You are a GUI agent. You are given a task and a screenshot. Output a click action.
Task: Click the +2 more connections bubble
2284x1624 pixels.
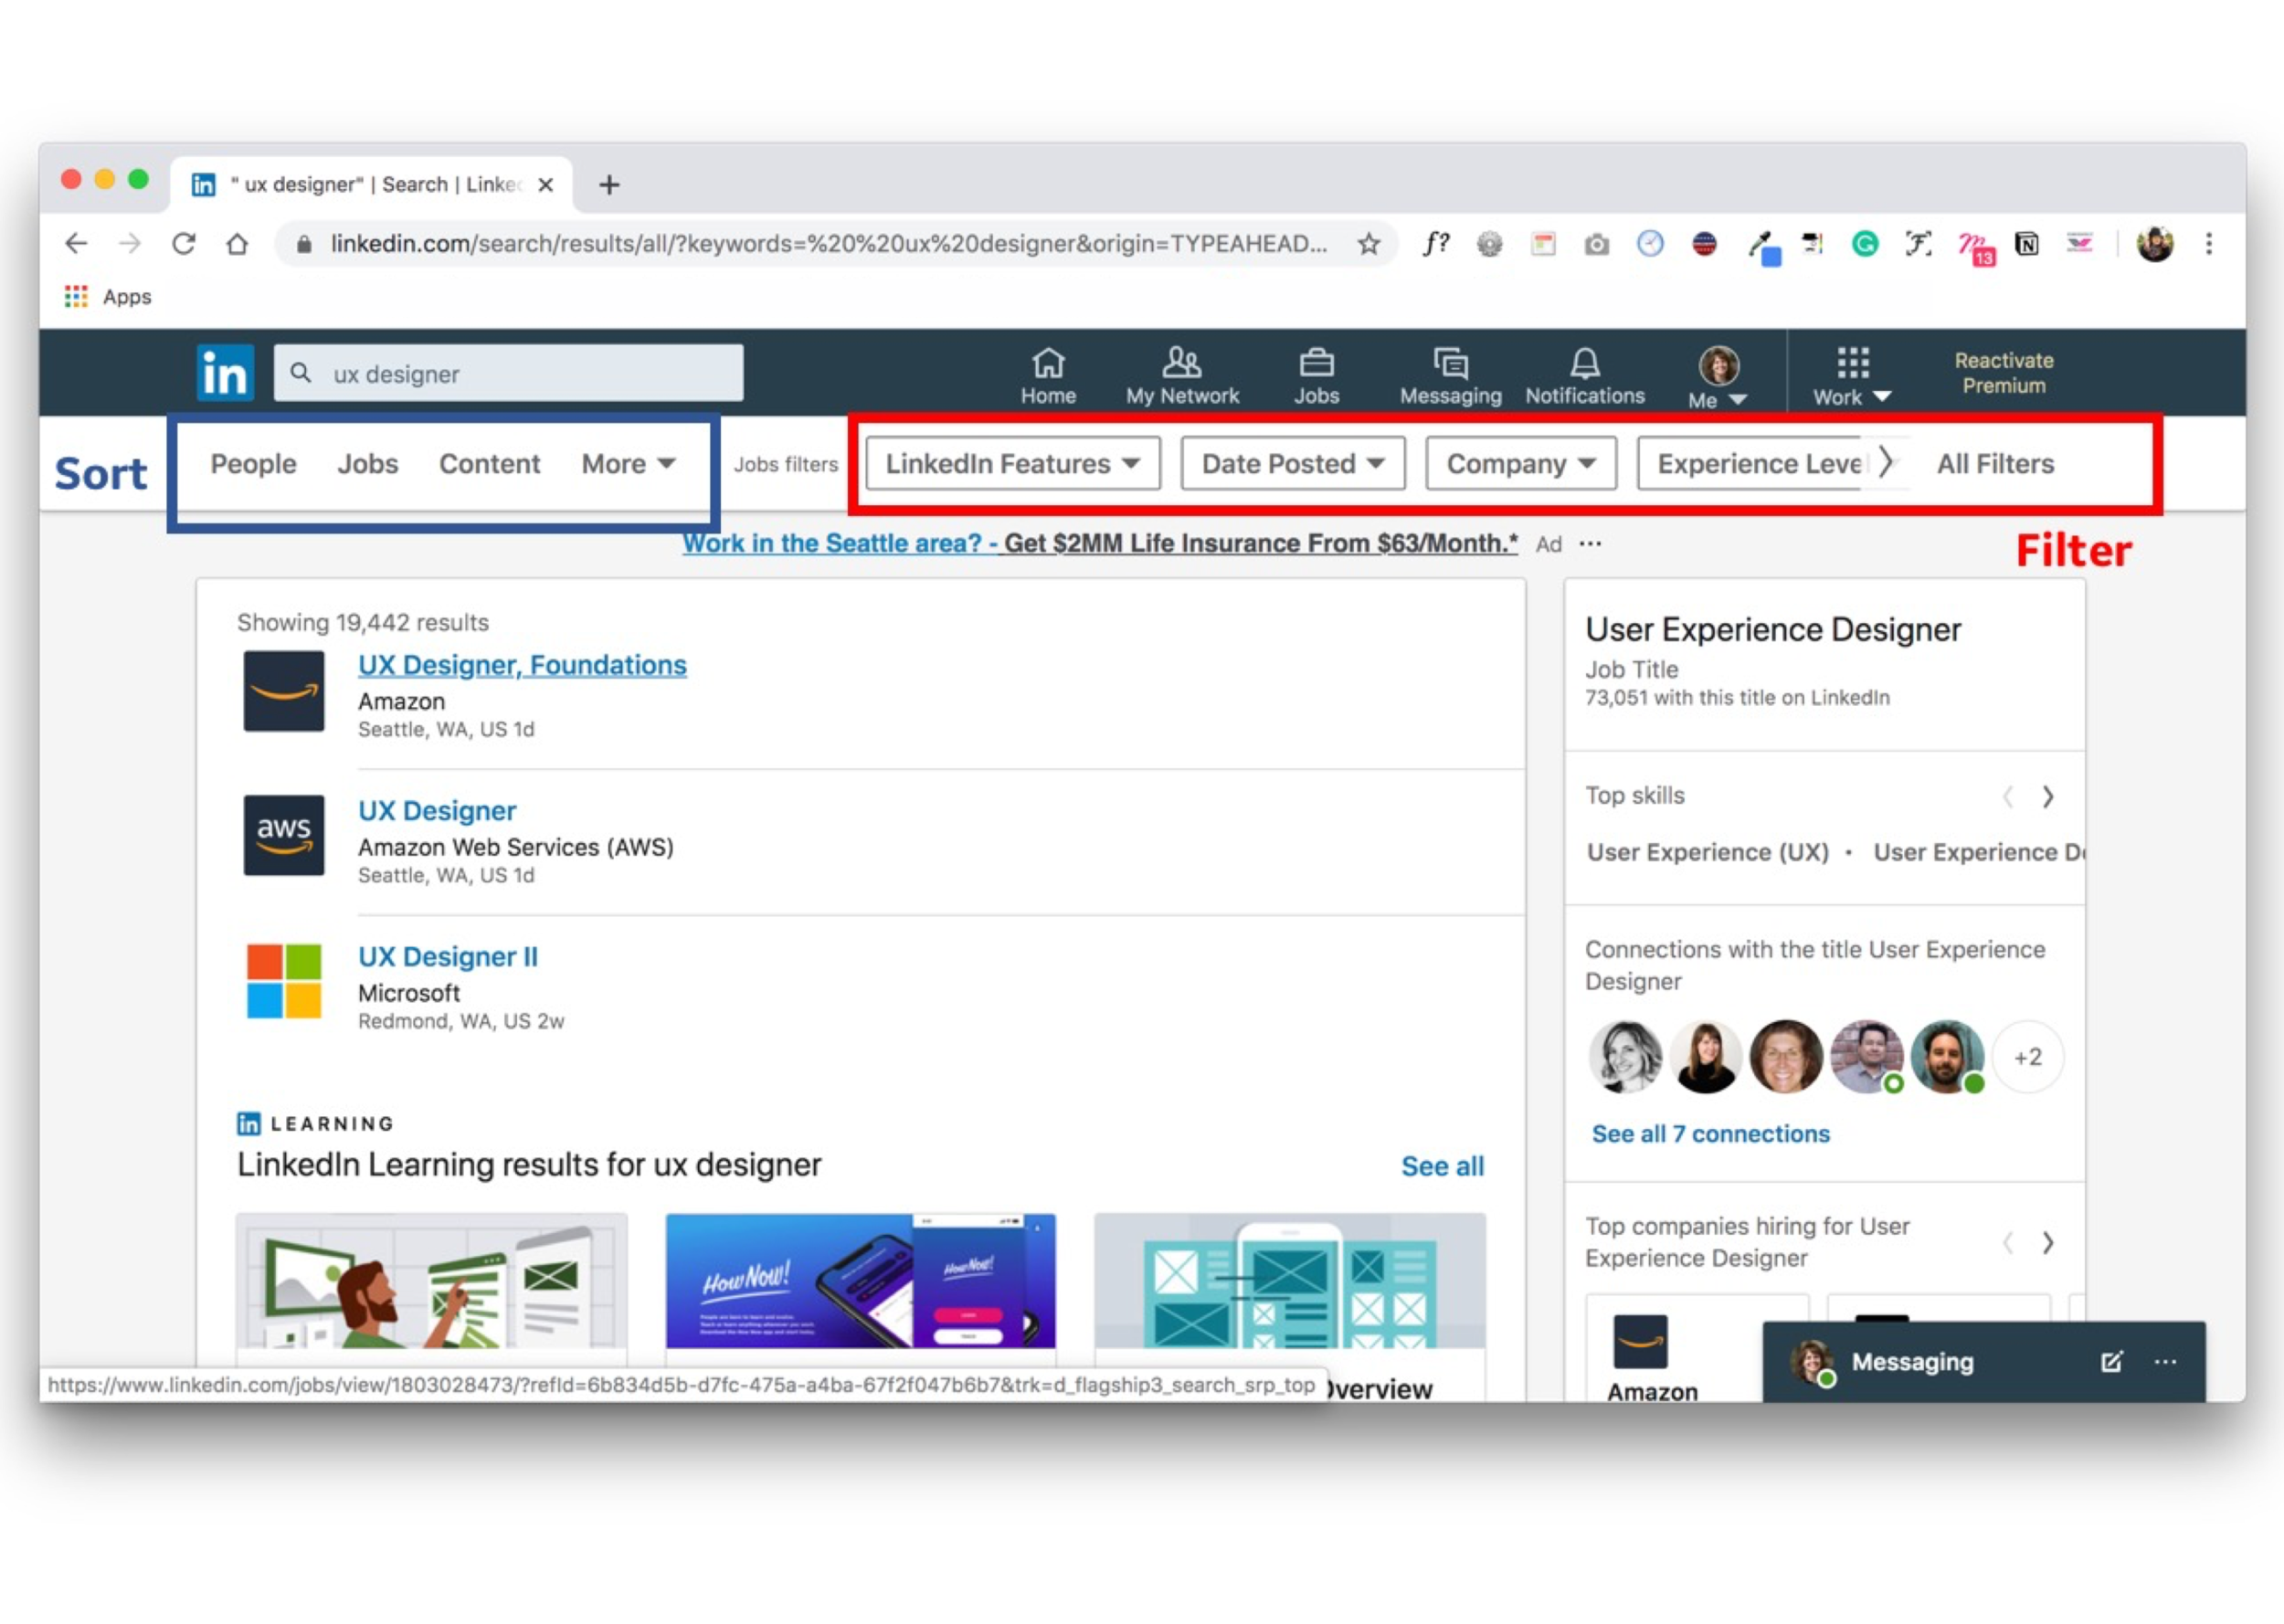(x=2027, y=1057)
